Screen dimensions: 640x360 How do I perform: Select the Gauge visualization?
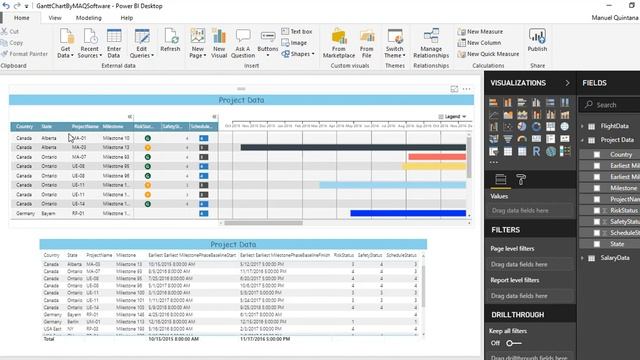522,139
